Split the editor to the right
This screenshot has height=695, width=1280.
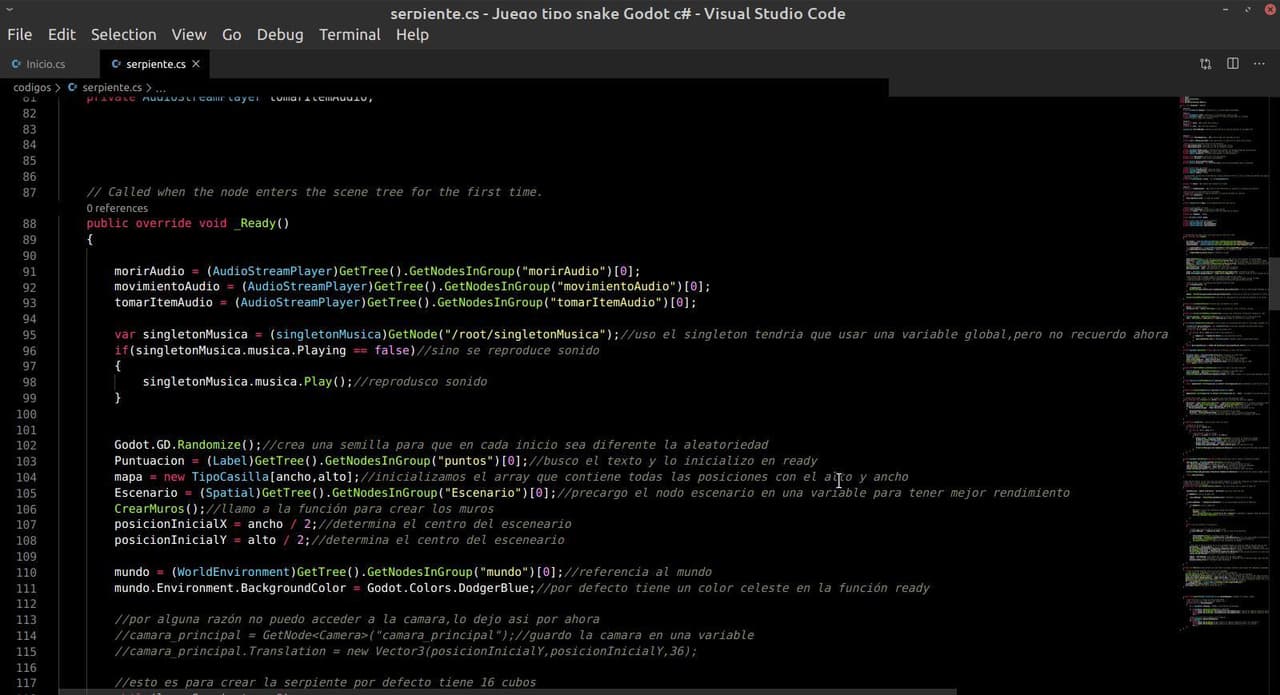(1233, 64)
